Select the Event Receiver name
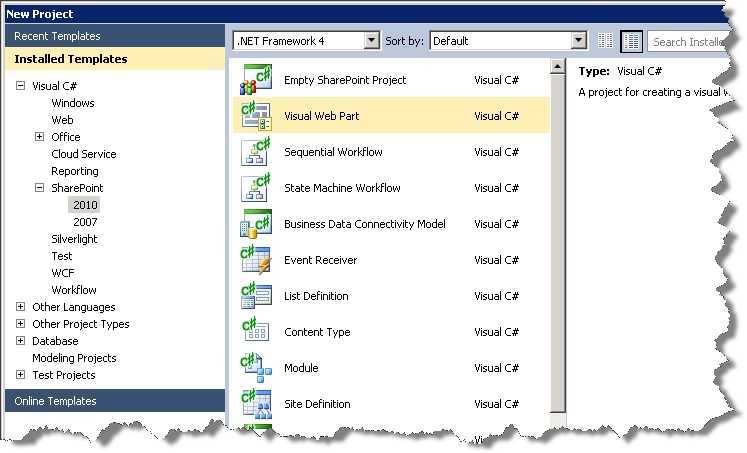 point(321,260)
